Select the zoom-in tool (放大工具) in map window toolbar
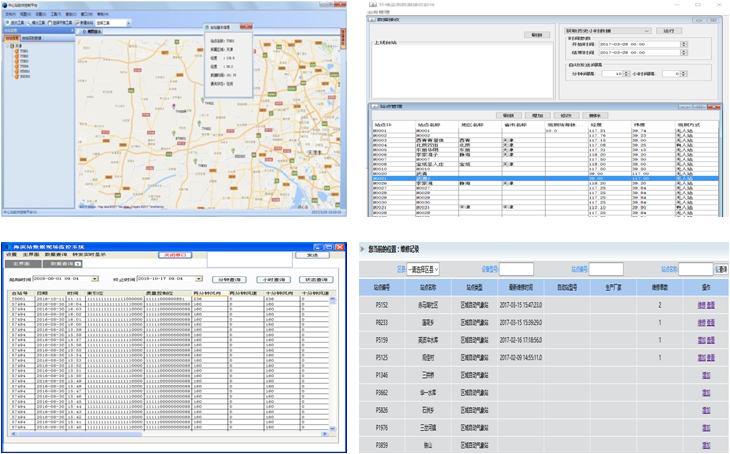730x454 pixels. click(14, 23)
